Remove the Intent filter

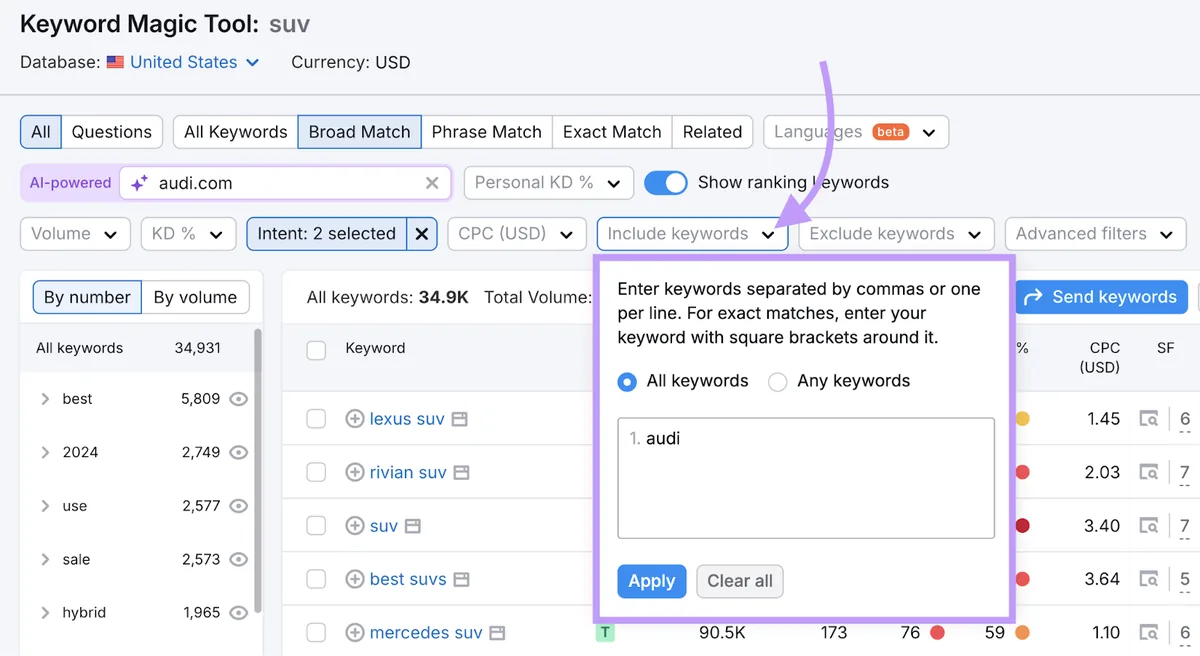pyautogui.click(x=422, y=234)
